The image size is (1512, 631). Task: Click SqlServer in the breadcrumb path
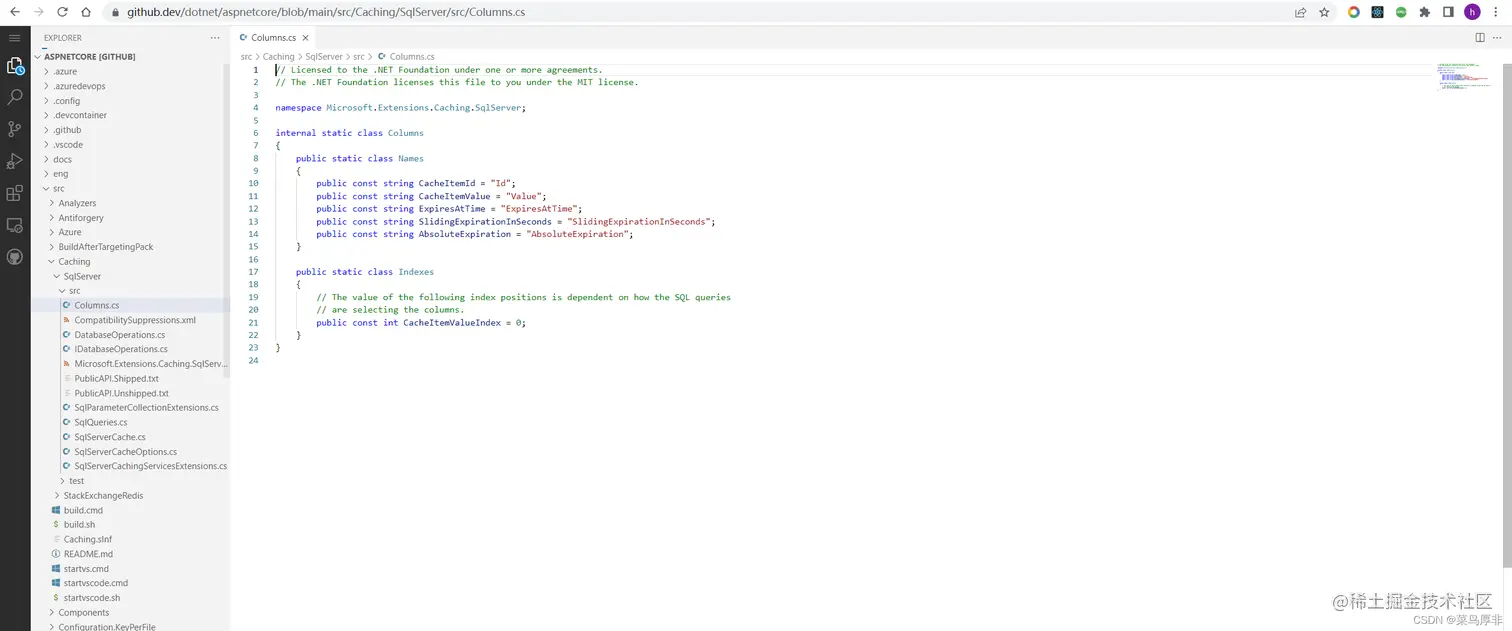click(x=323, y=57)
